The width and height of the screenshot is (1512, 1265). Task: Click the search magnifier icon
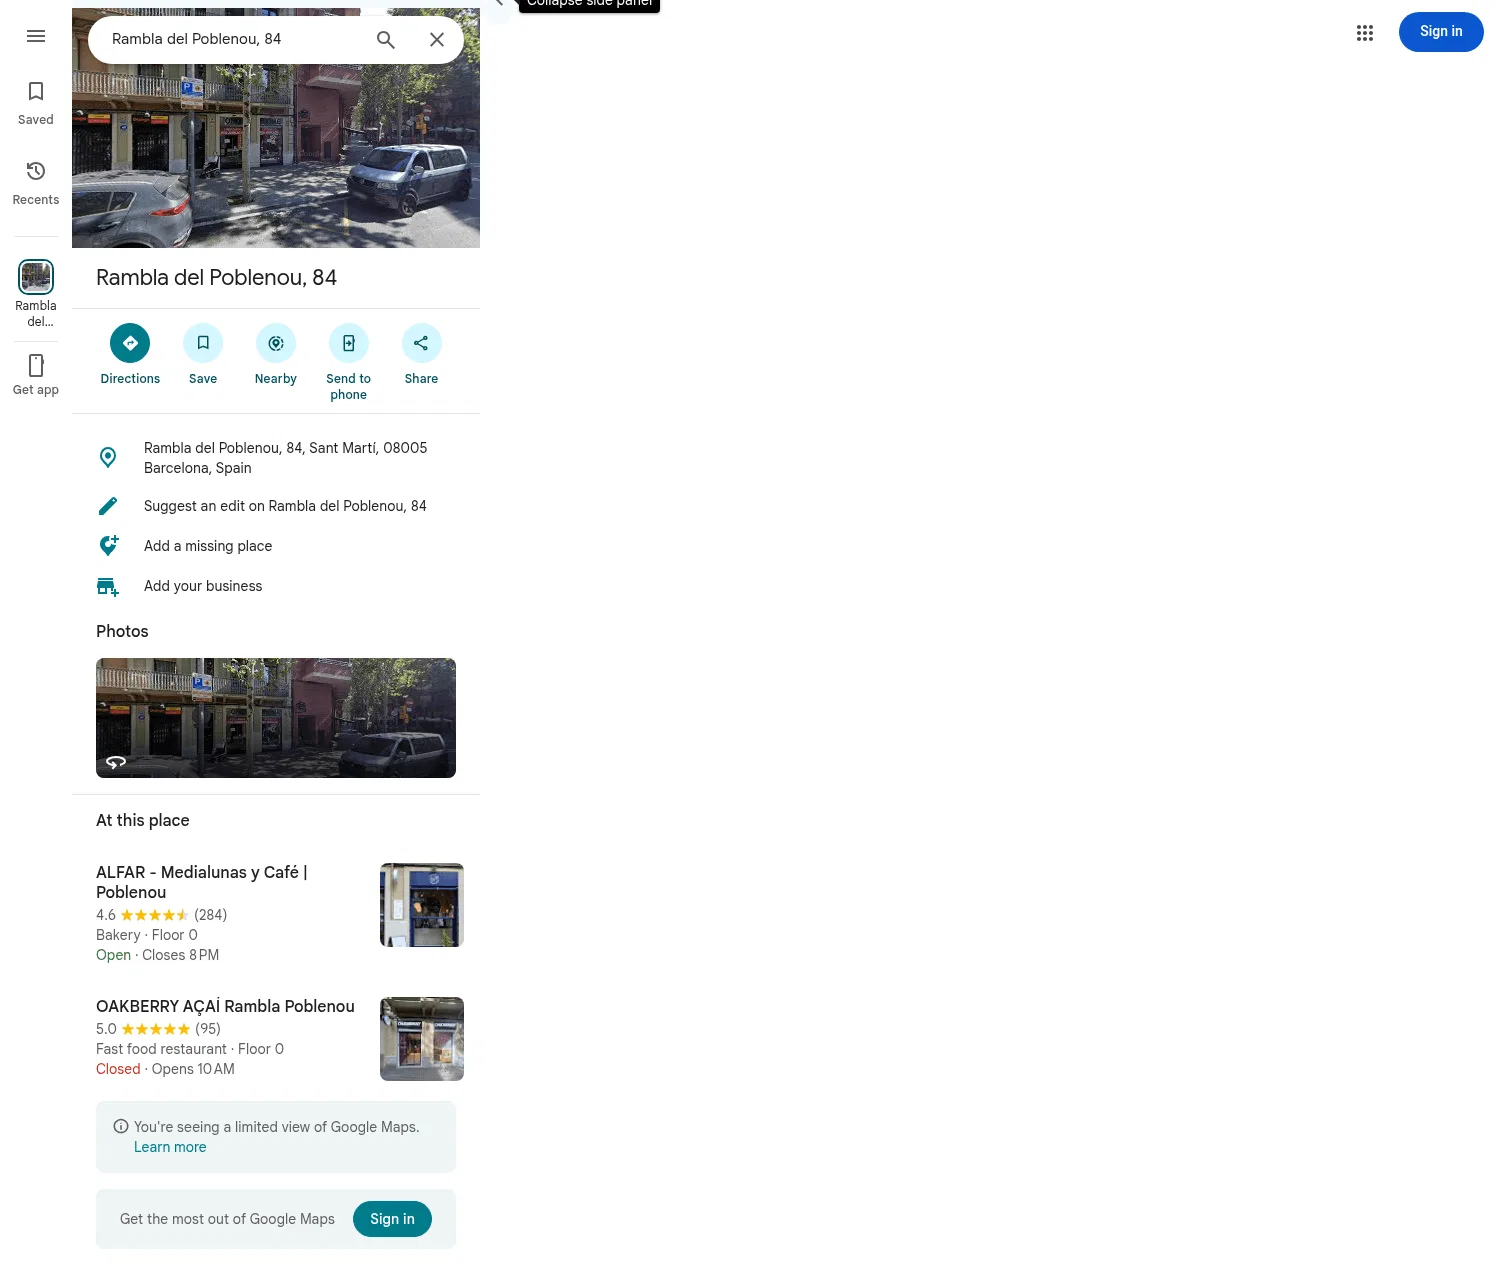click(x=386, y=40)
